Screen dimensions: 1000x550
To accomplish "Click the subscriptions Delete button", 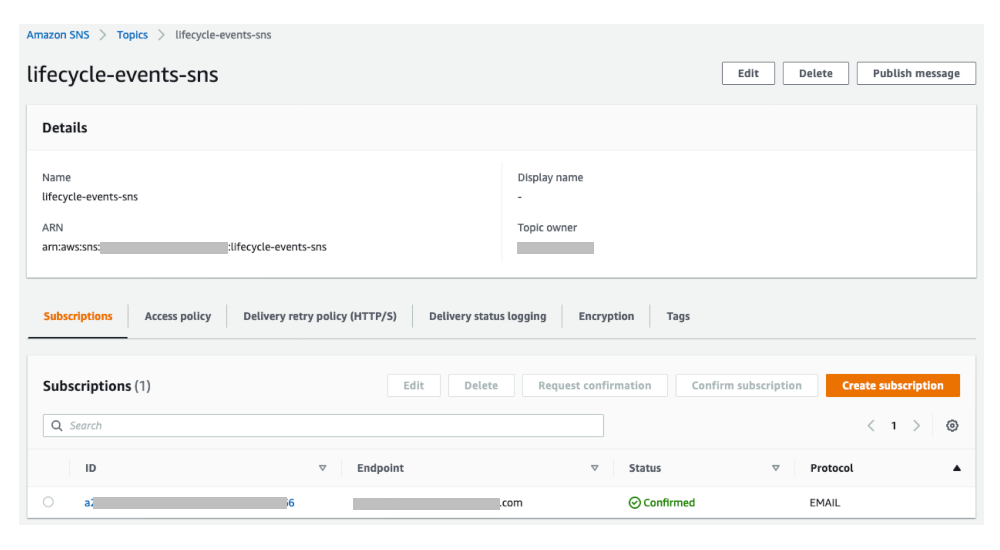I will [x=481, y=385].
